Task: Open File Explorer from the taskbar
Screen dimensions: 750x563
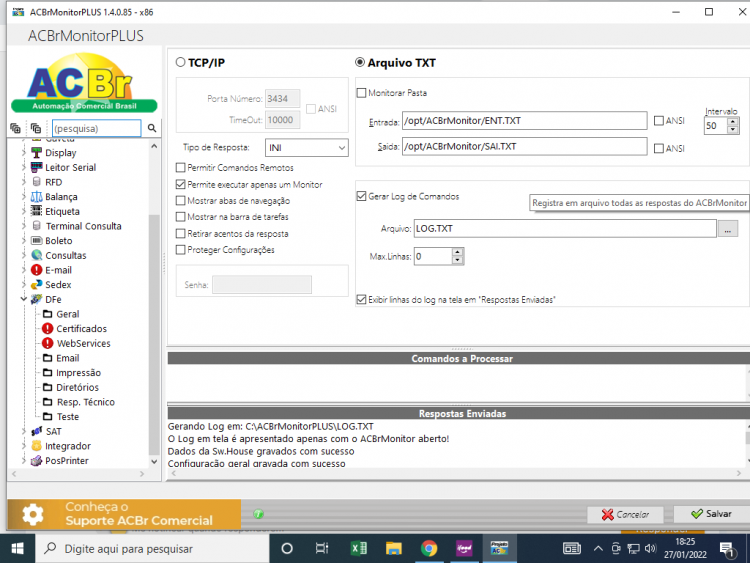Action: click(394, 549)
